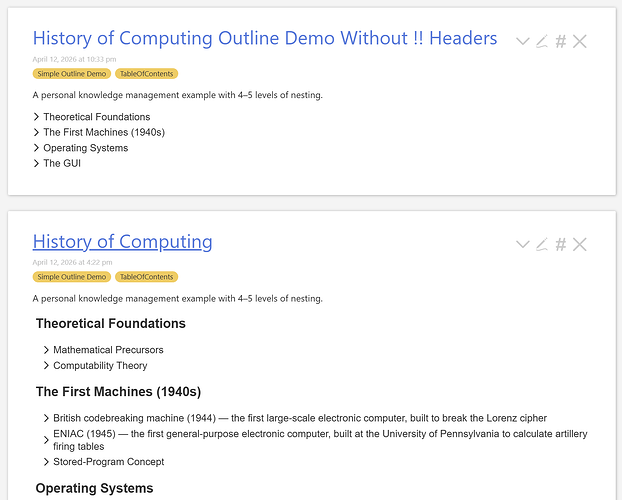Expand the Mathematical Precursors entry
Viewport: 622px width, 500px height.
pos(47,350)
